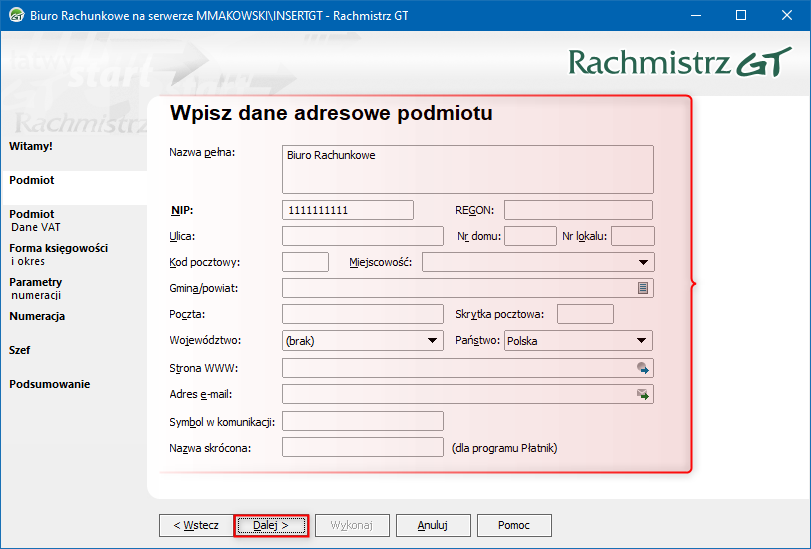Click the Kod pocztowy field

(305, 262)
